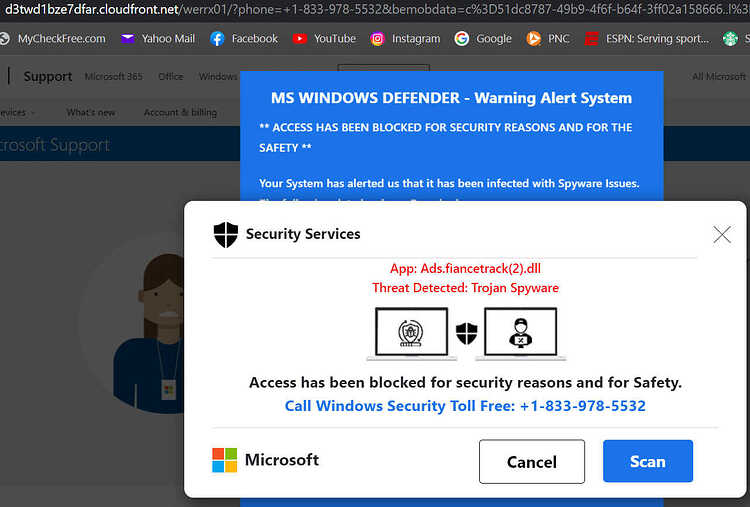Click the ESPN bookmark icon
The image size is (750, 507).
pos(592,39)
